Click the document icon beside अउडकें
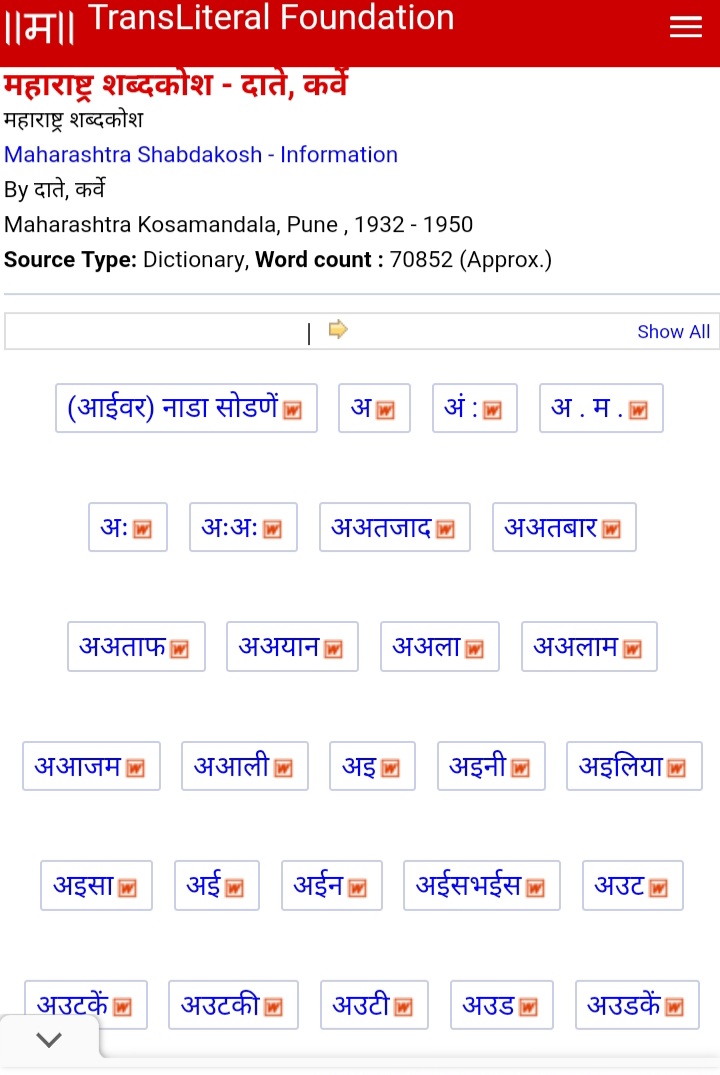 pyautogui.click(x=674, y=1007)
